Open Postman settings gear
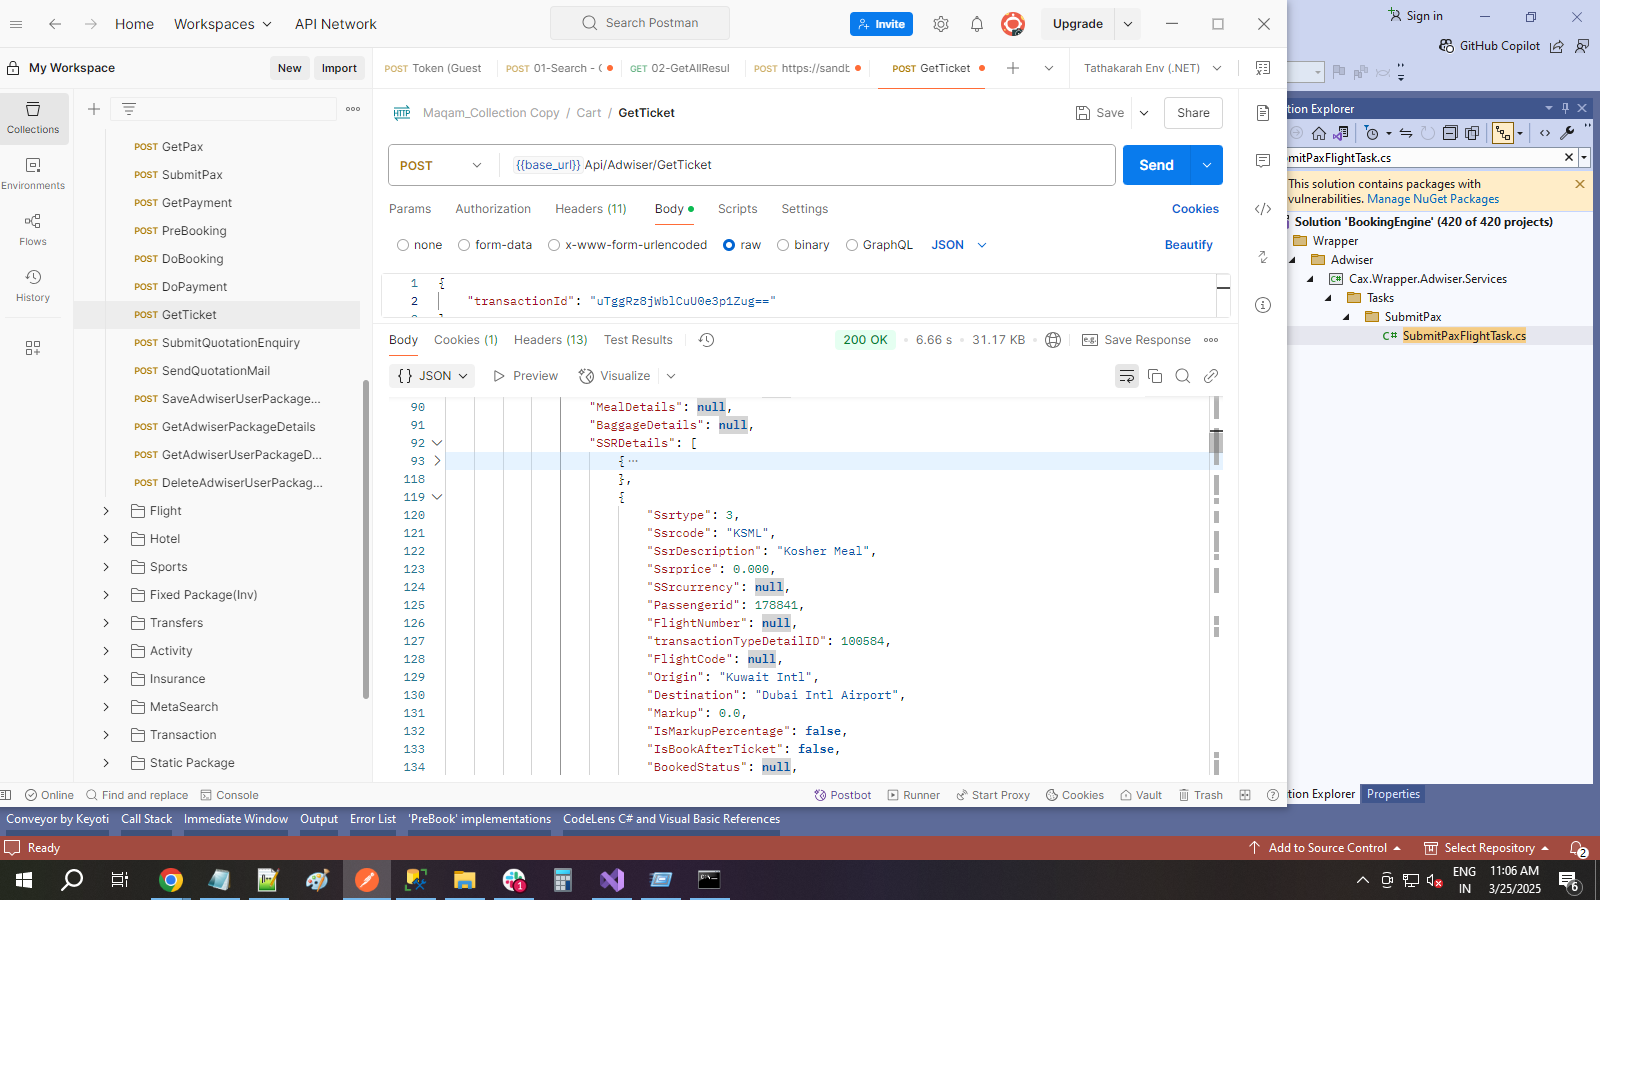The image size is (1640, 1072). coord(941,24)
